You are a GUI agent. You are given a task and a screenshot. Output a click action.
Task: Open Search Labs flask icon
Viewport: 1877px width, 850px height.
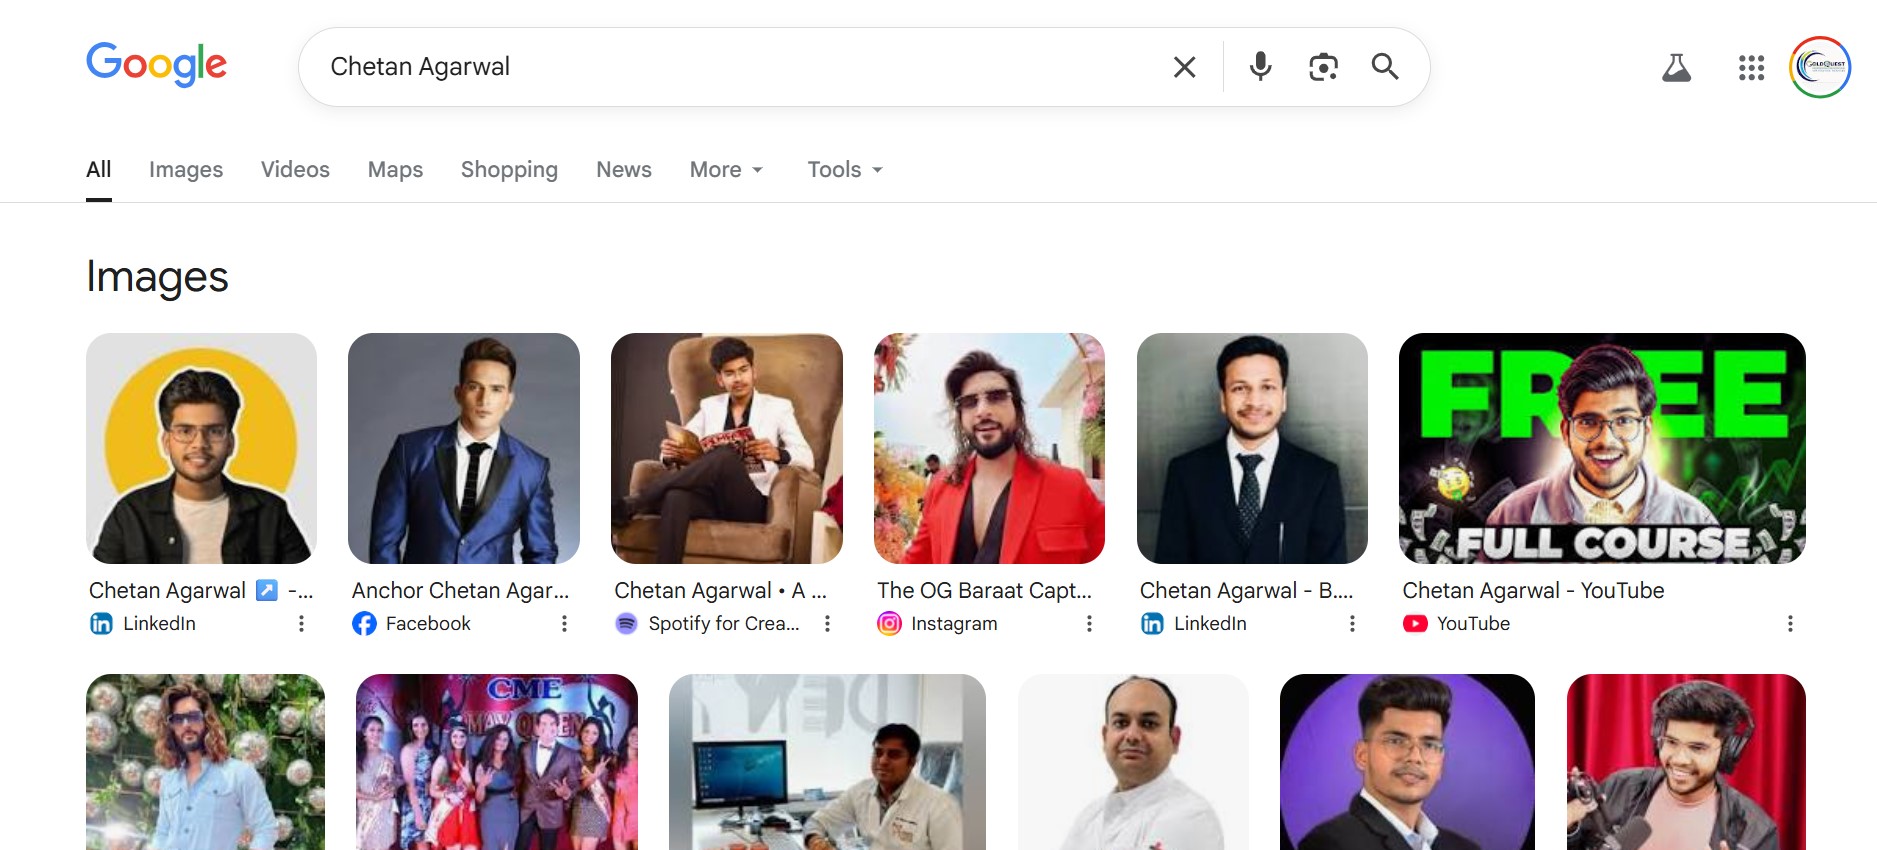[1676, 68]
